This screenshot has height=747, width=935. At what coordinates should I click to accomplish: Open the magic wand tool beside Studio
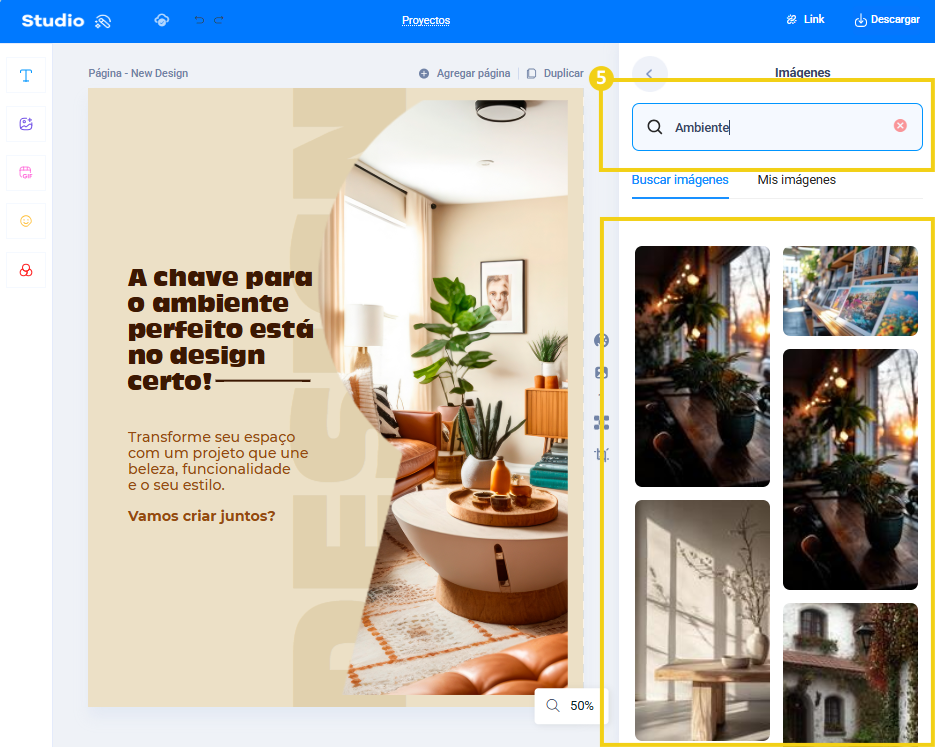pyautogui.click(x=103, y=21)
